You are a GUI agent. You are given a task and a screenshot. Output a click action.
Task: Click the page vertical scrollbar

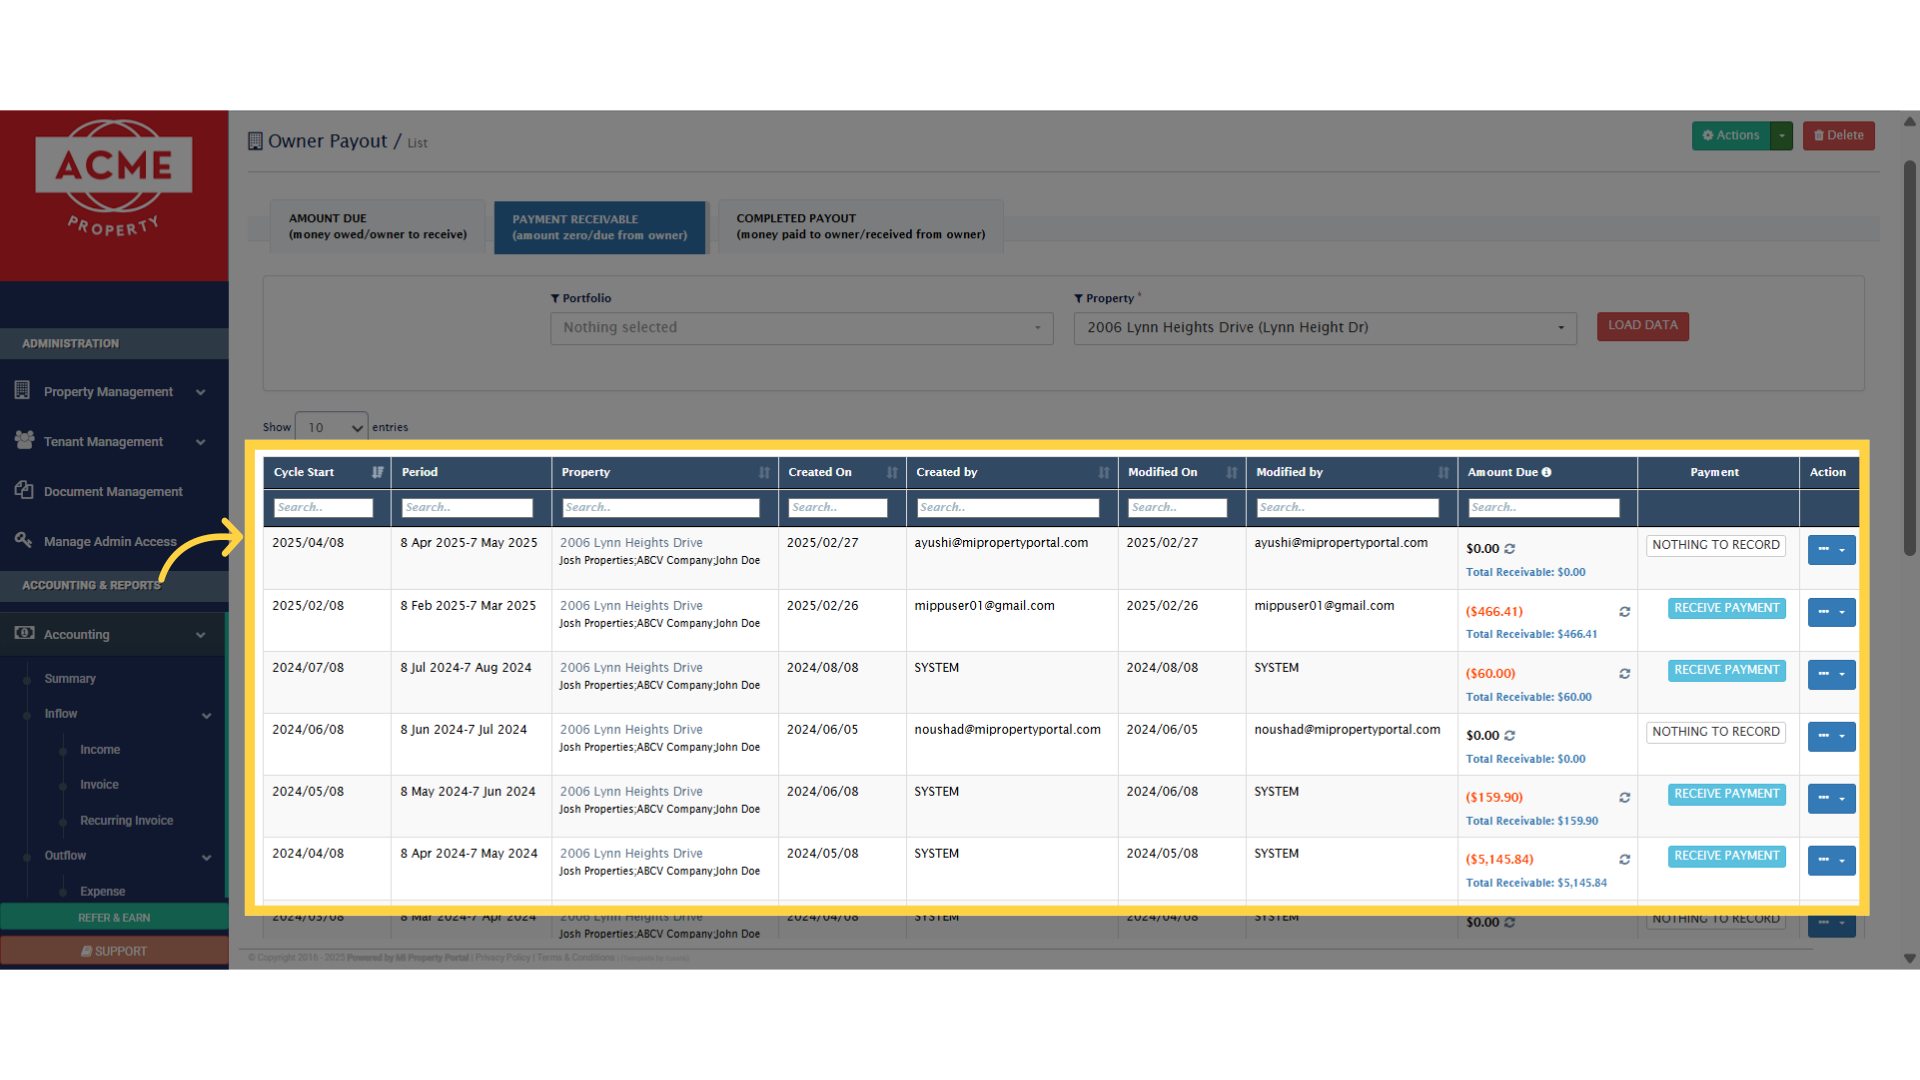pyautogui.click(x=1910, y=358)
